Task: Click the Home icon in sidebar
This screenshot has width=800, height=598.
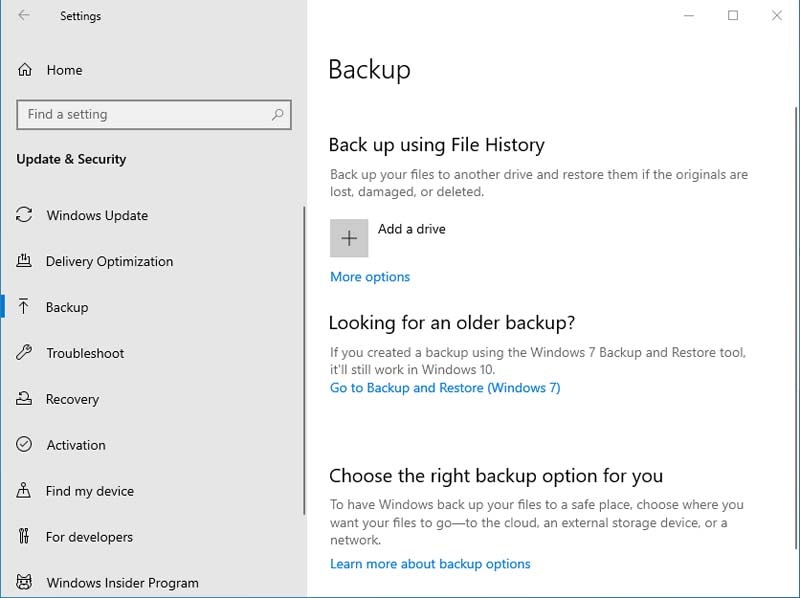Action: click(25, 70)
